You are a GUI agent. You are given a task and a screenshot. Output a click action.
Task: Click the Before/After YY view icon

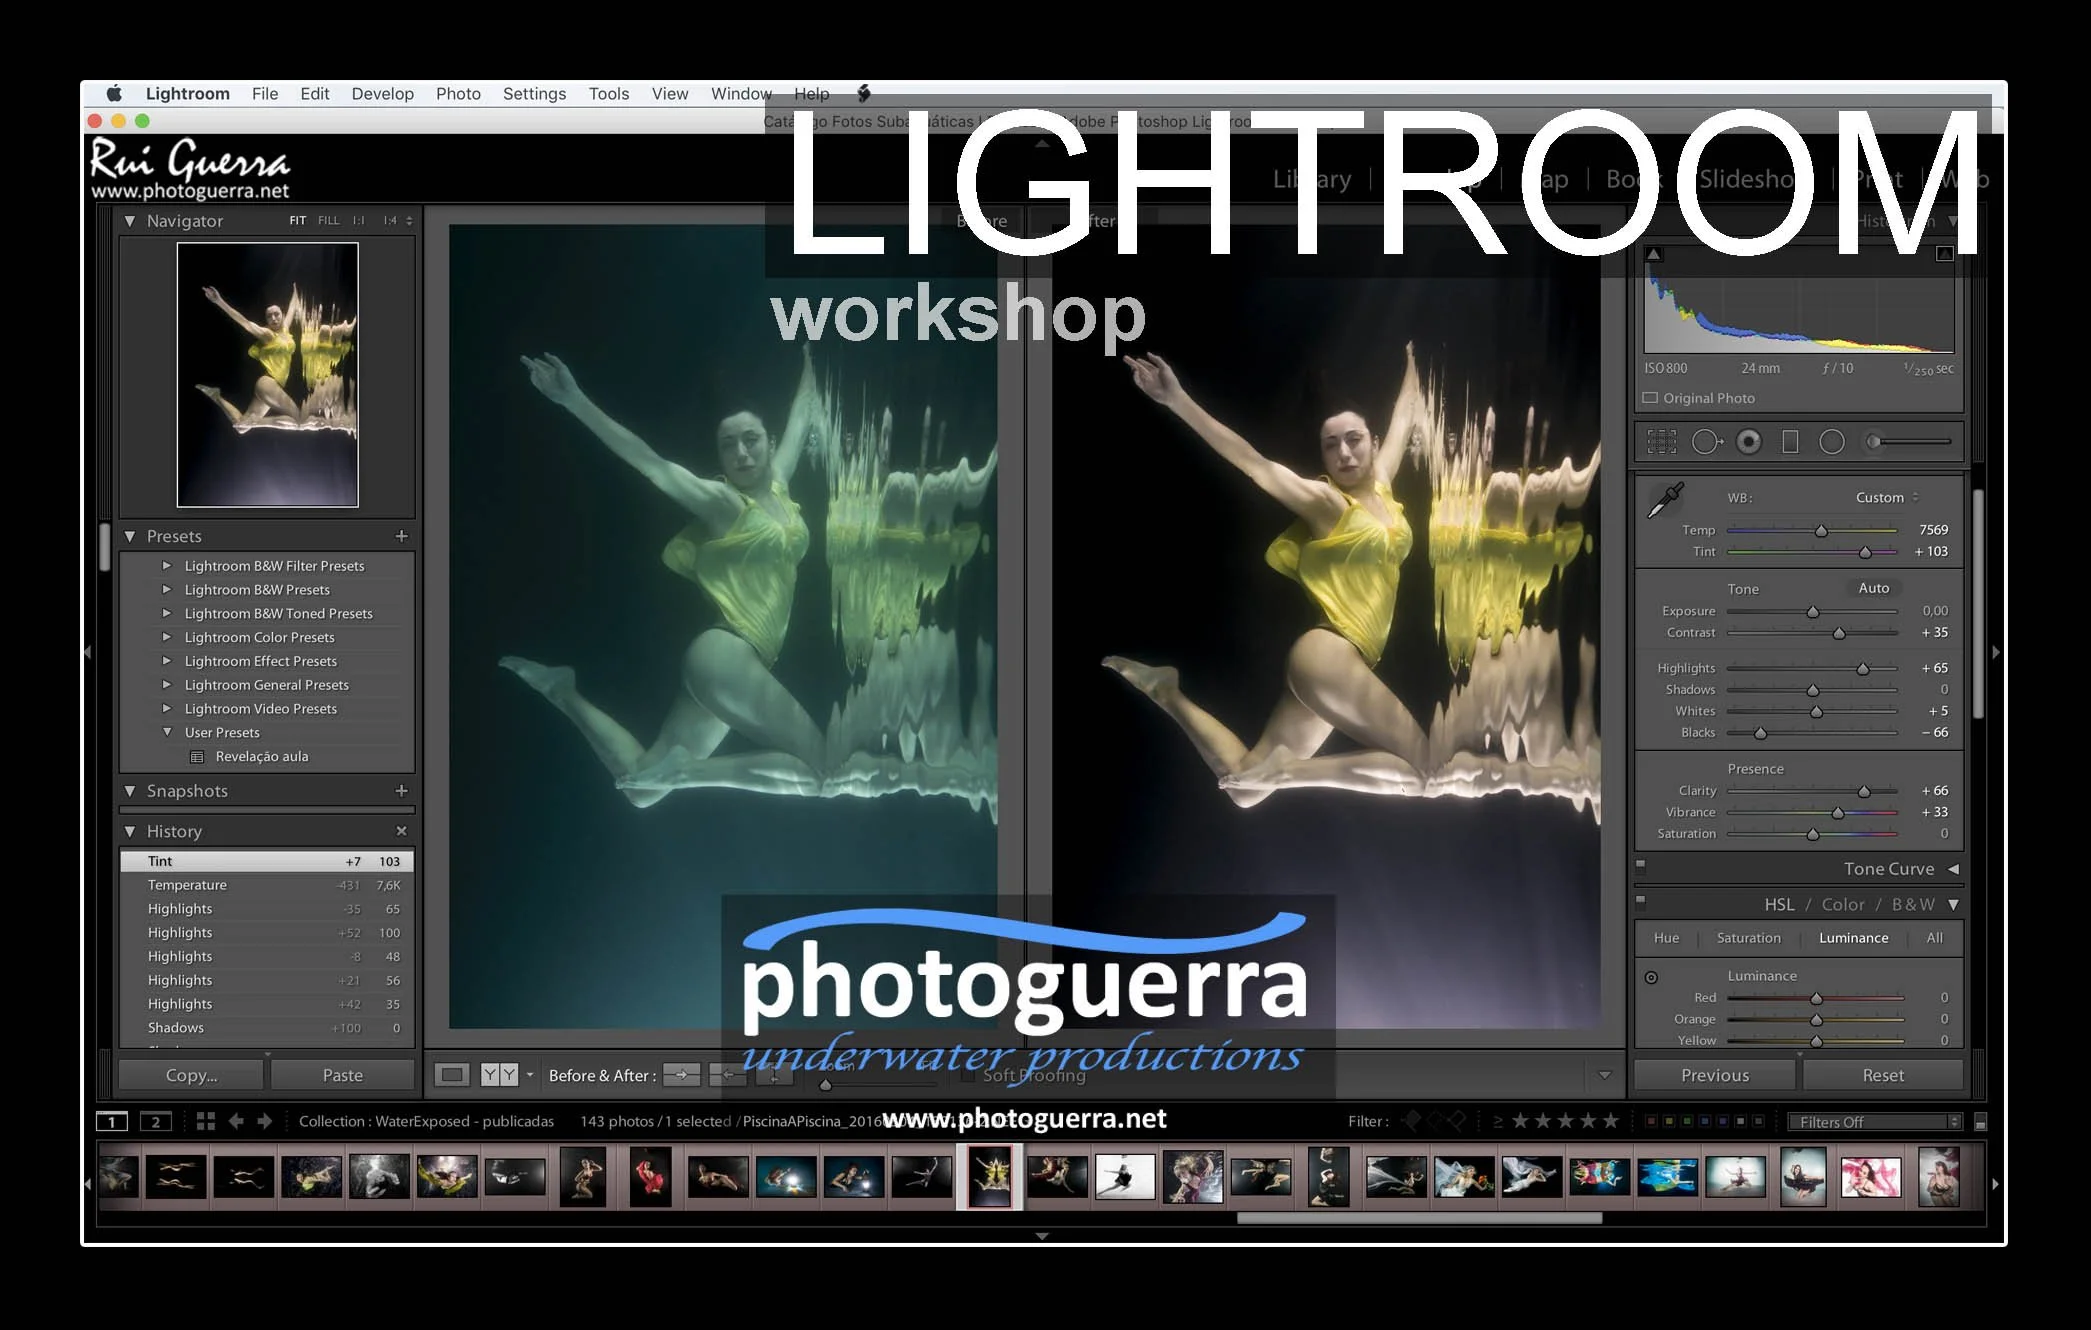tap(499, 1075)
